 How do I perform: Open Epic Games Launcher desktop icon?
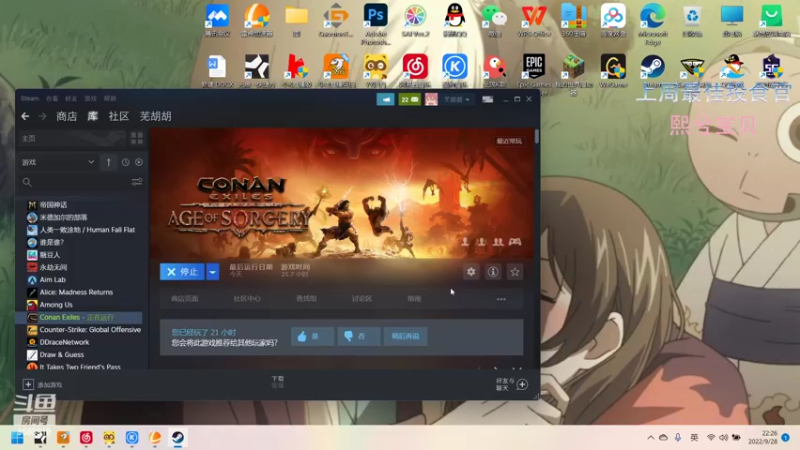pos(534,71)
